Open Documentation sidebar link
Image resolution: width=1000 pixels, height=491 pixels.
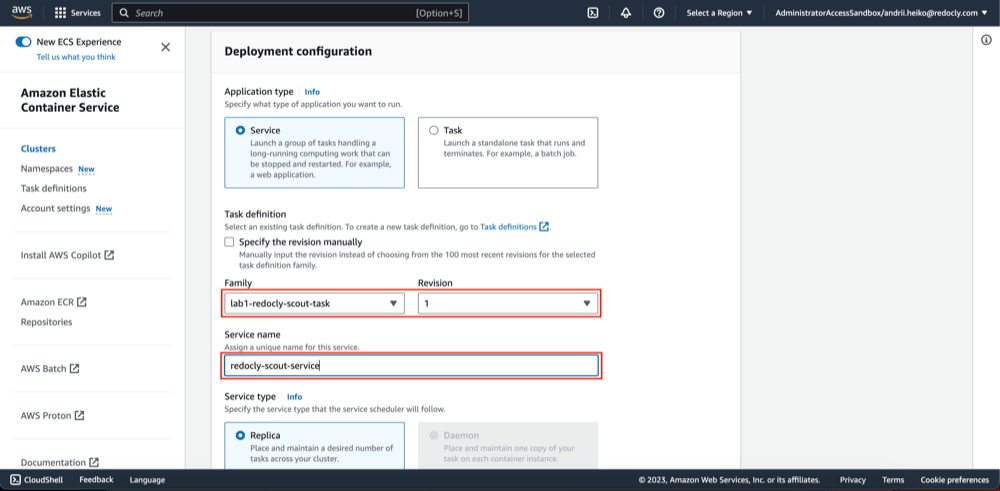tap(60, 462)
